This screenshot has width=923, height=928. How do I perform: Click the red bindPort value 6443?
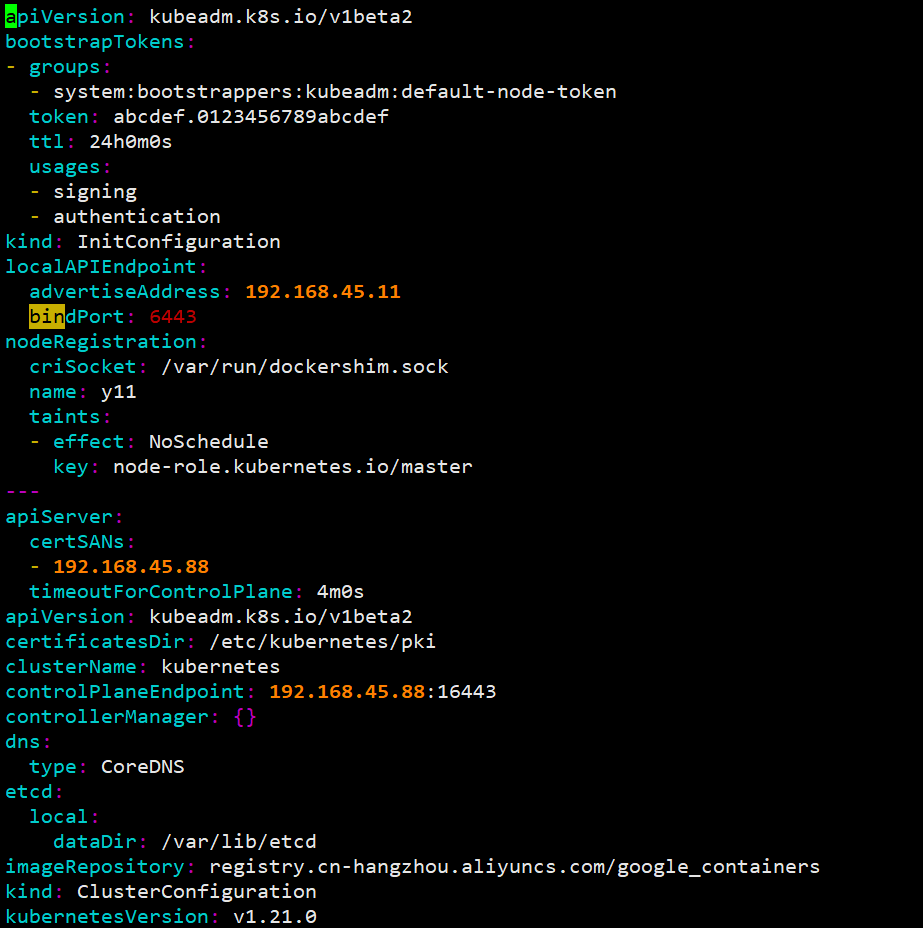click(173, 317)
